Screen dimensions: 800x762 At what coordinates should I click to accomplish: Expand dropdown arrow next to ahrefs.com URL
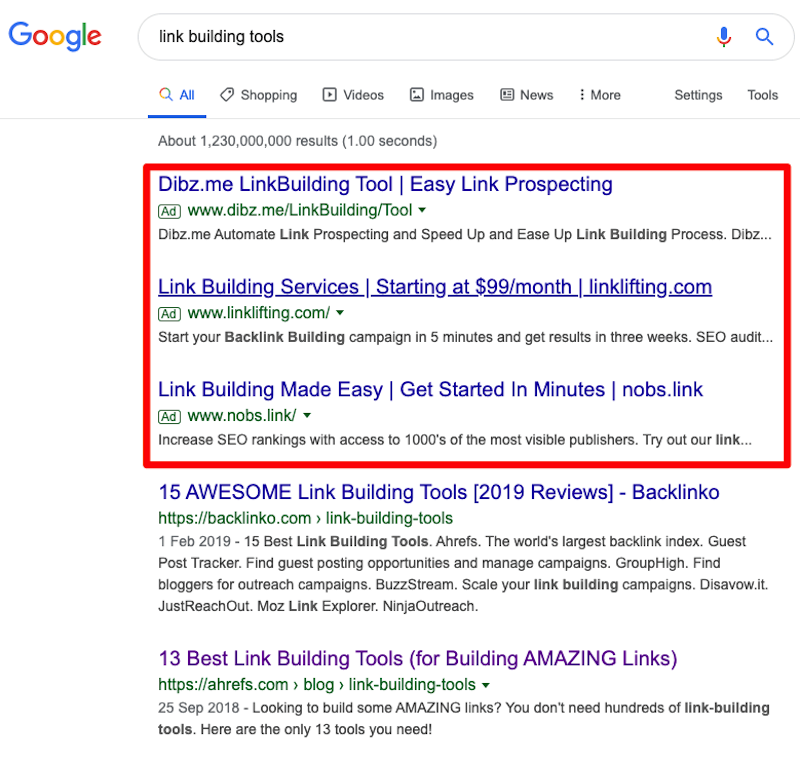(486, 685)
